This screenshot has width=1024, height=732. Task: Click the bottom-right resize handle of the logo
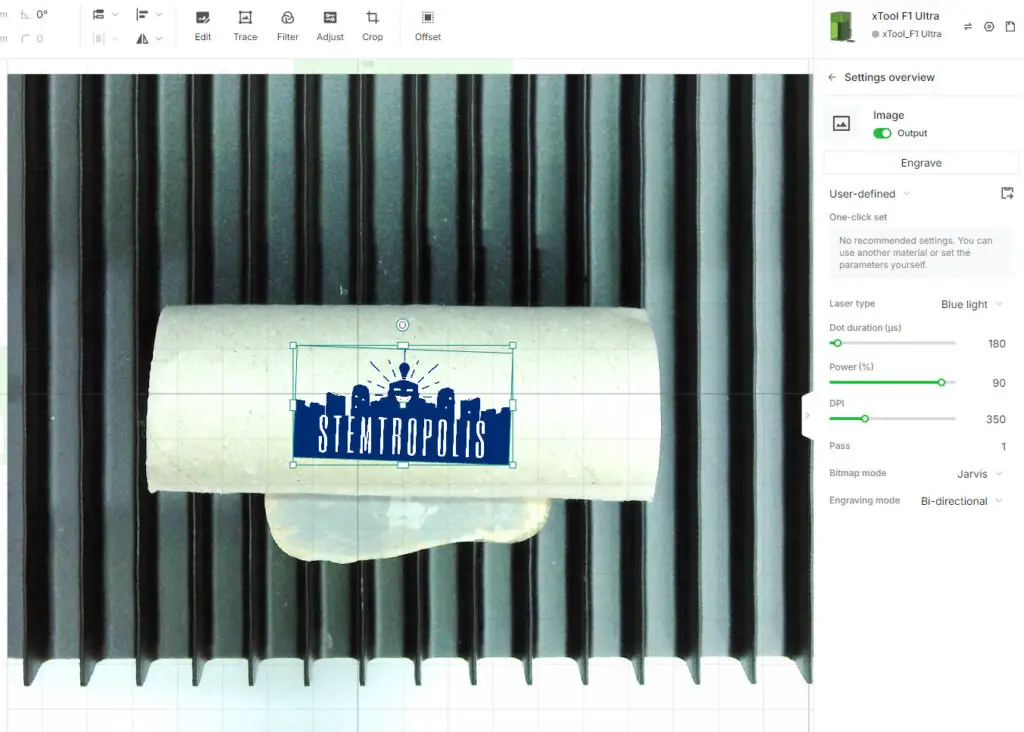point(513,465)
